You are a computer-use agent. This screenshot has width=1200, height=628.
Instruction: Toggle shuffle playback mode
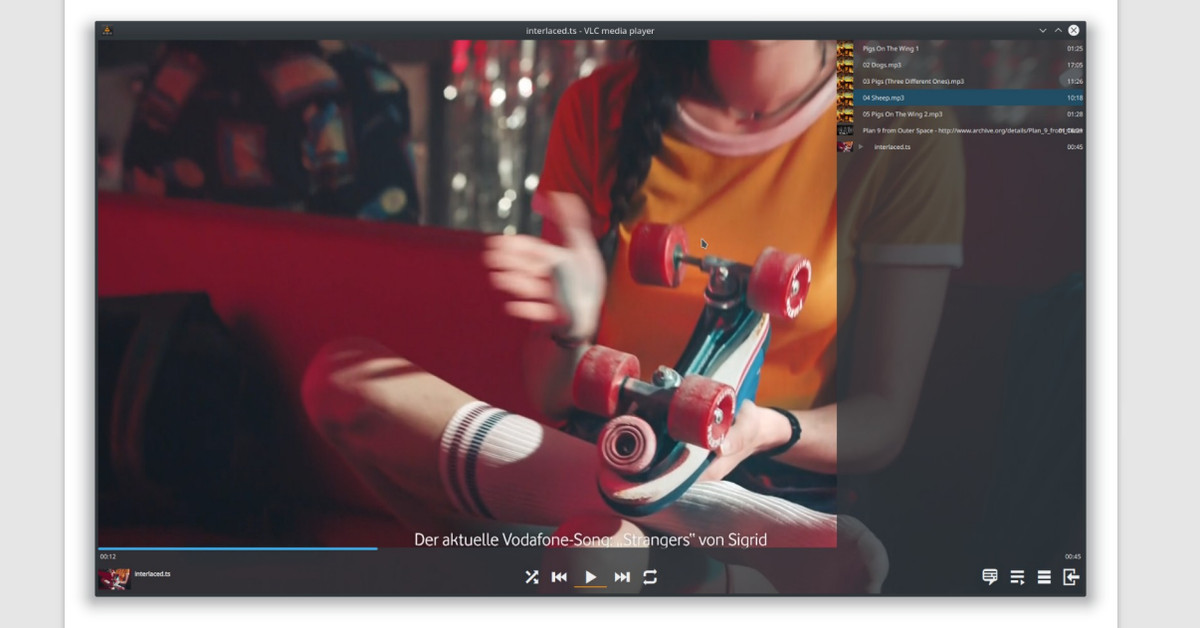[x=532, y=577]
